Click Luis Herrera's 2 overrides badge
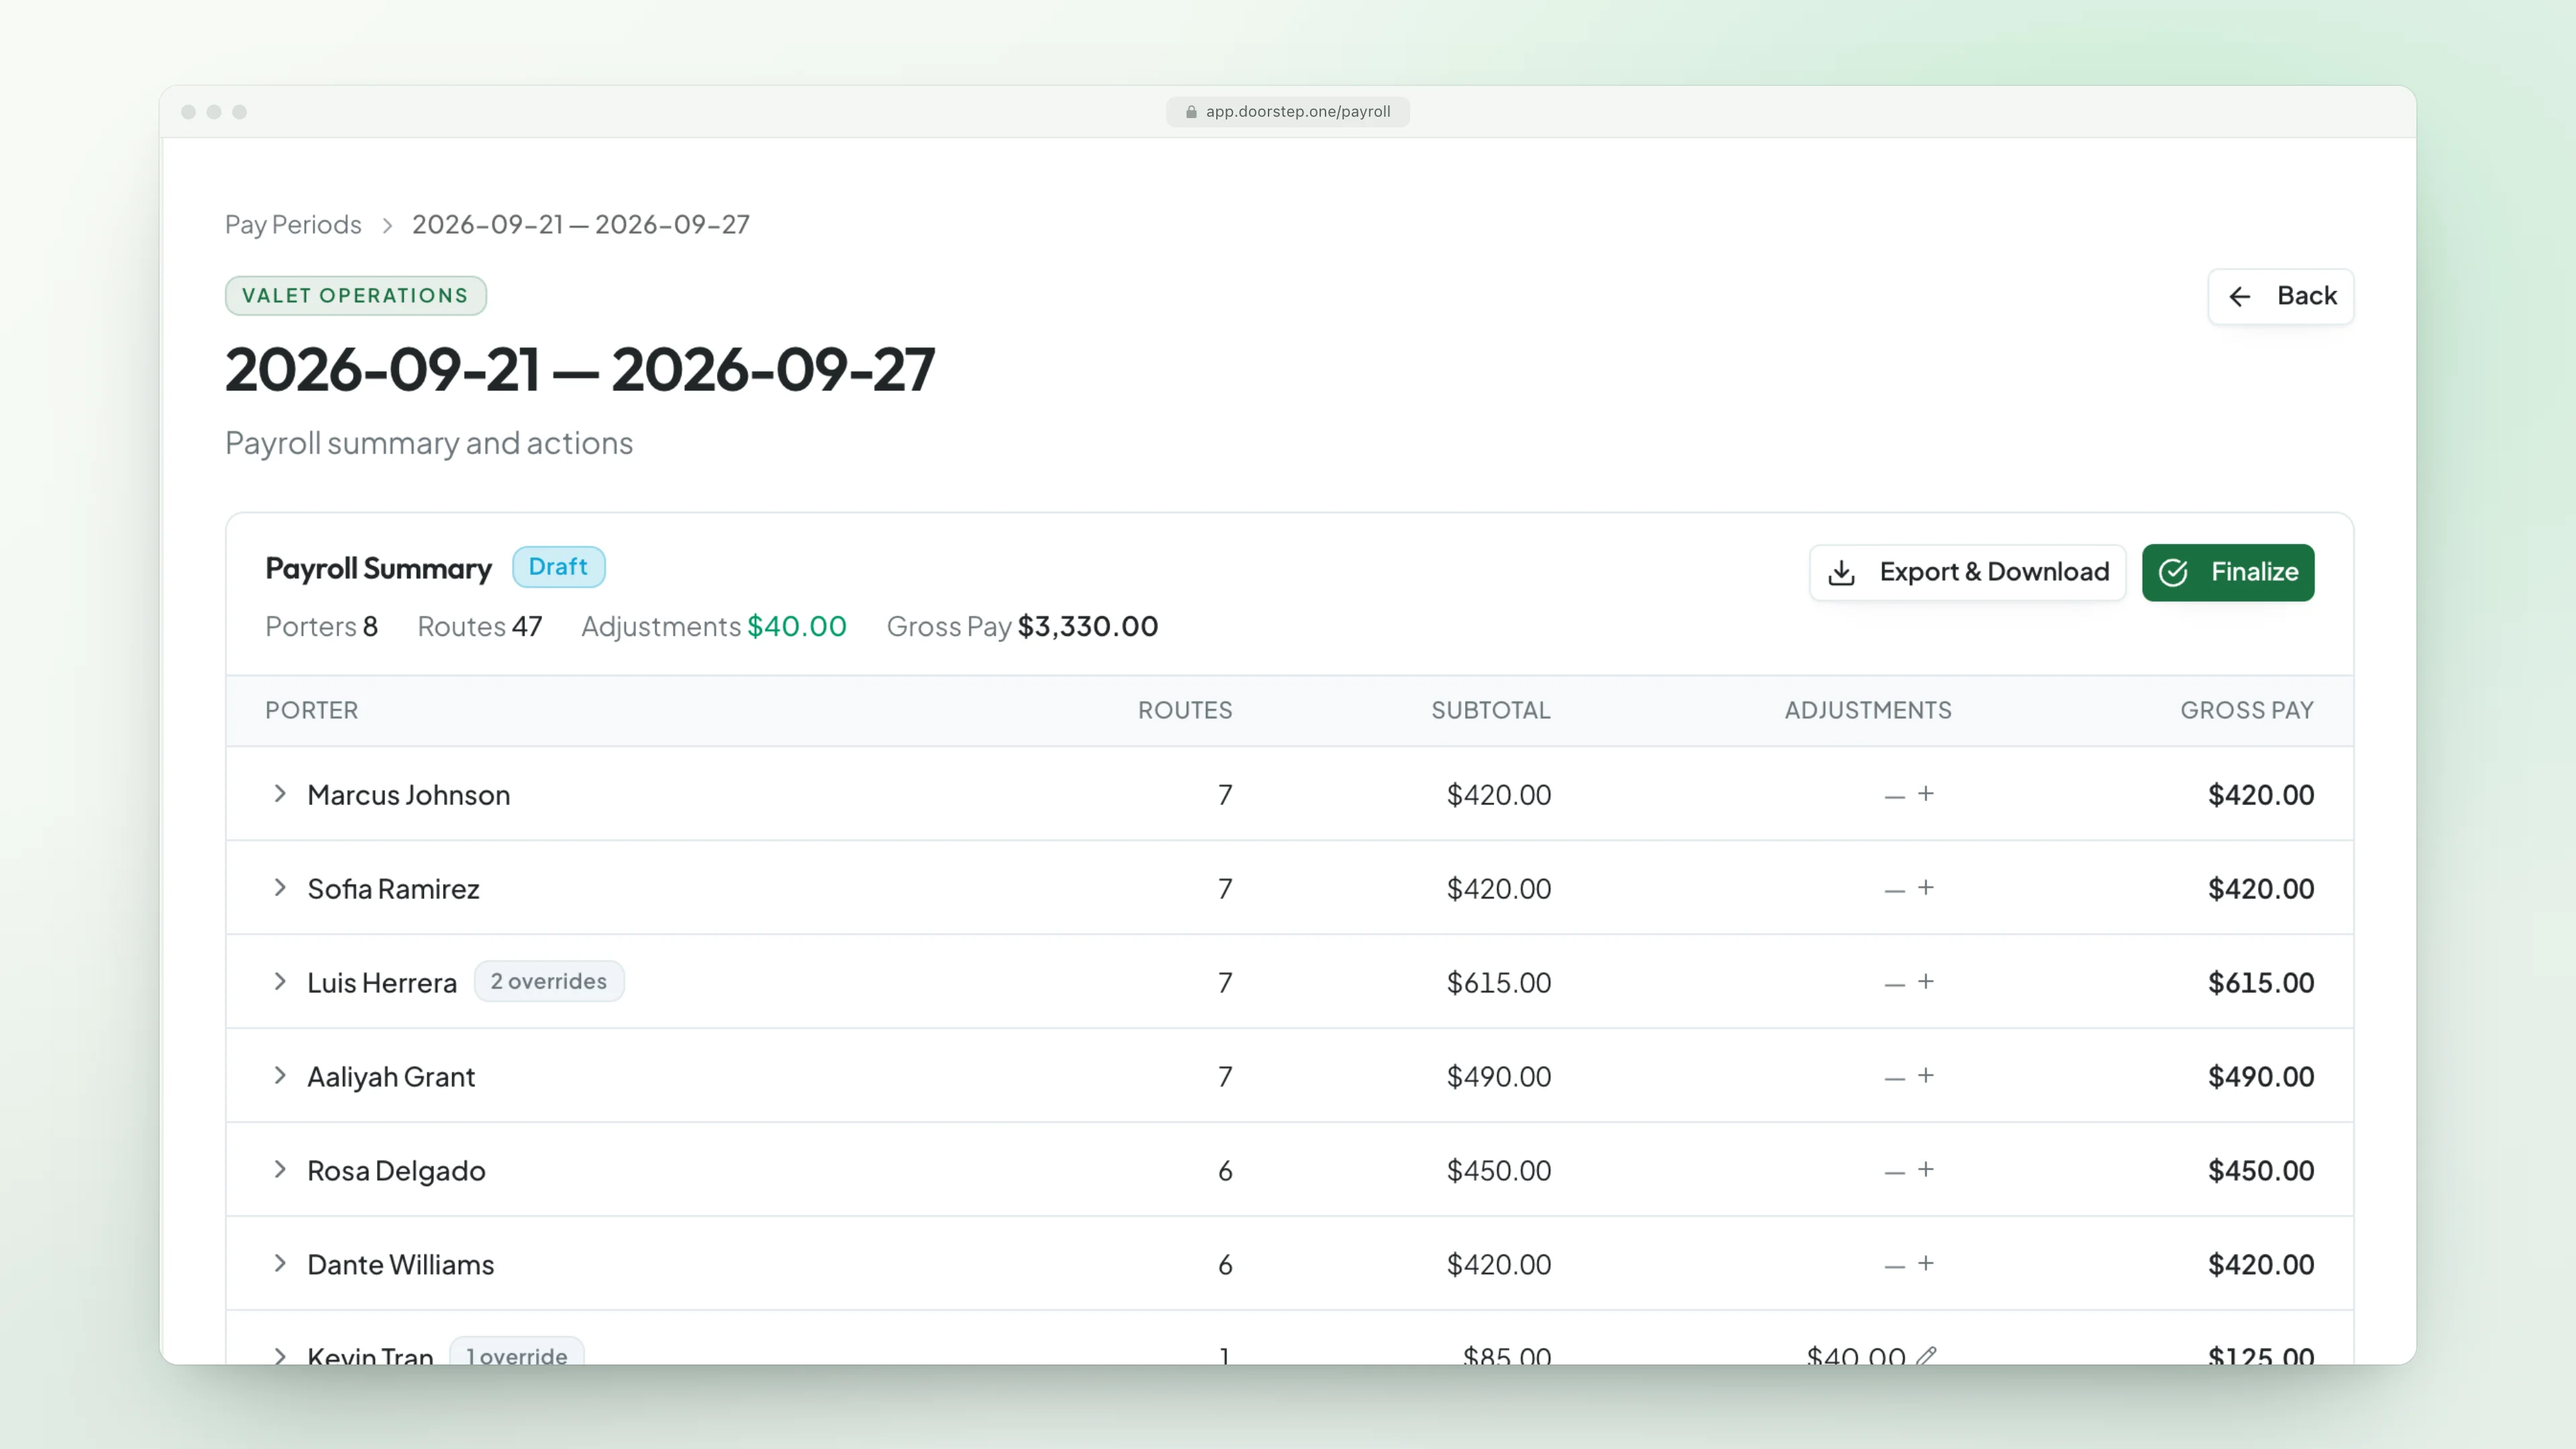The height and width of the screenshot is (1449, 2576). tap(549, 981)
